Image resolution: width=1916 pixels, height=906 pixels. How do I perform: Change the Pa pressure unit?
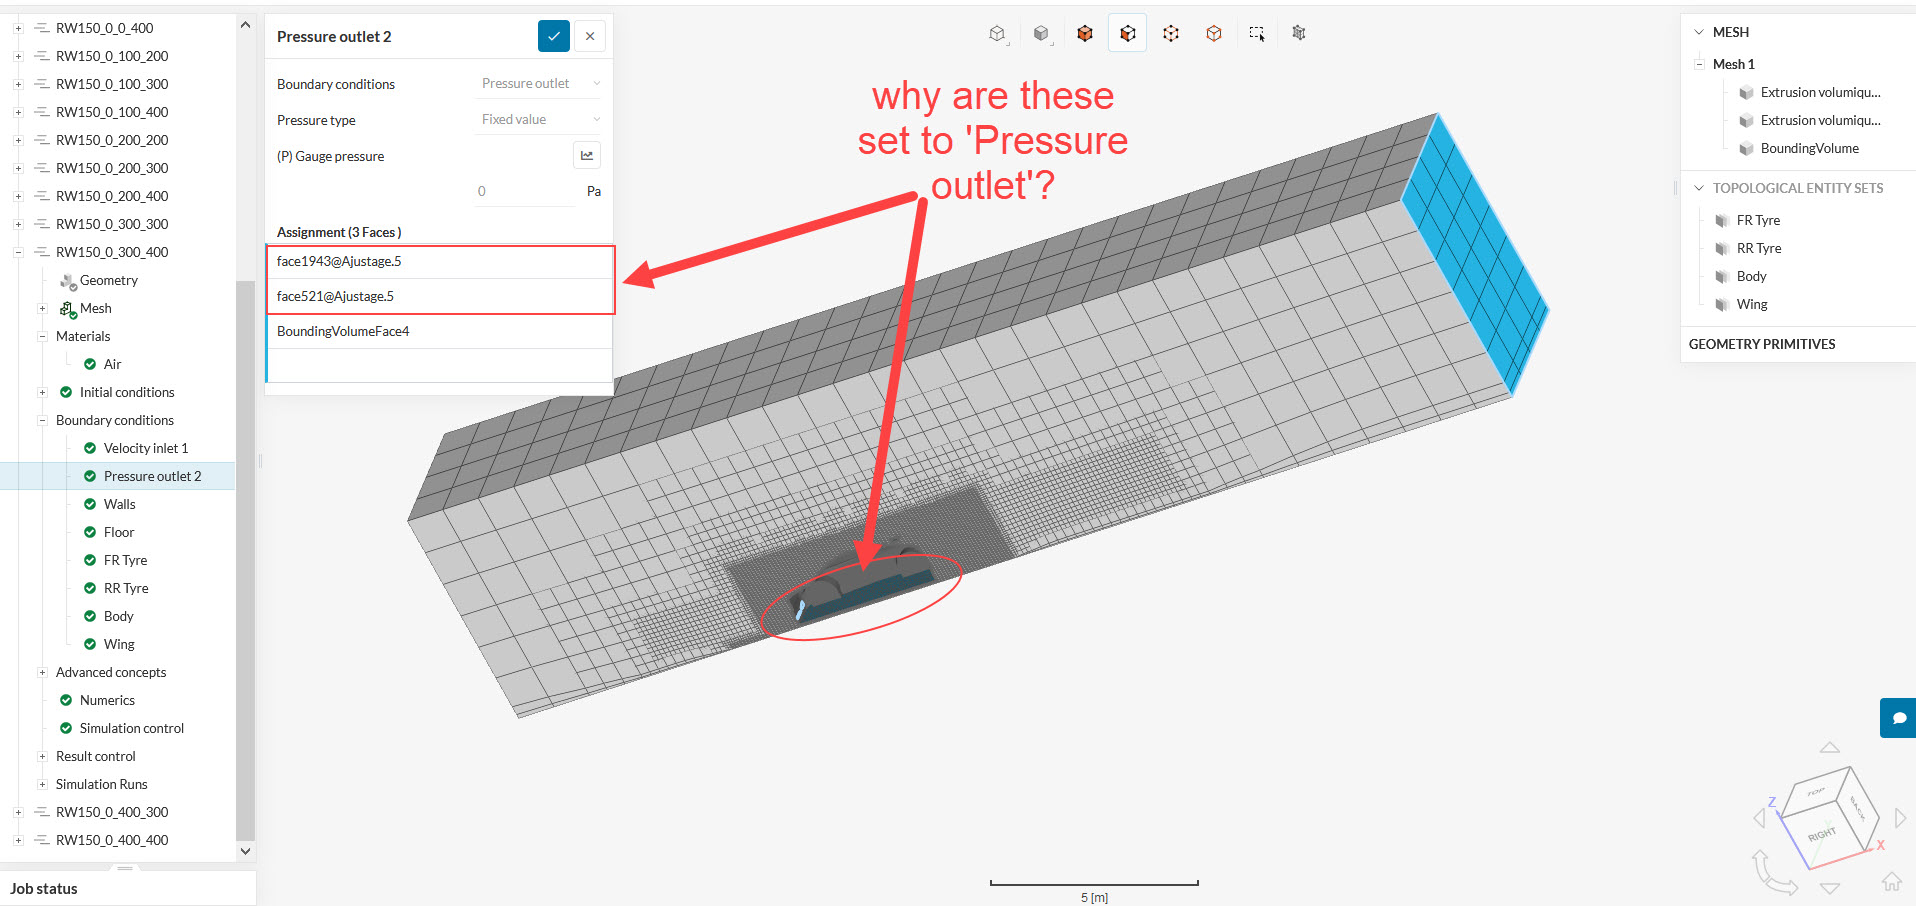[x=594, y=191]
